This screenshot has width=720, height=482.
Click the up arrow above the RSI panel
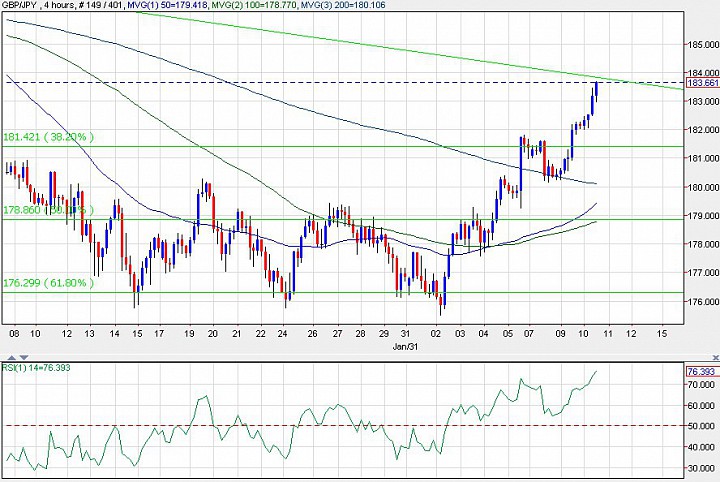[x=12, y=357]
